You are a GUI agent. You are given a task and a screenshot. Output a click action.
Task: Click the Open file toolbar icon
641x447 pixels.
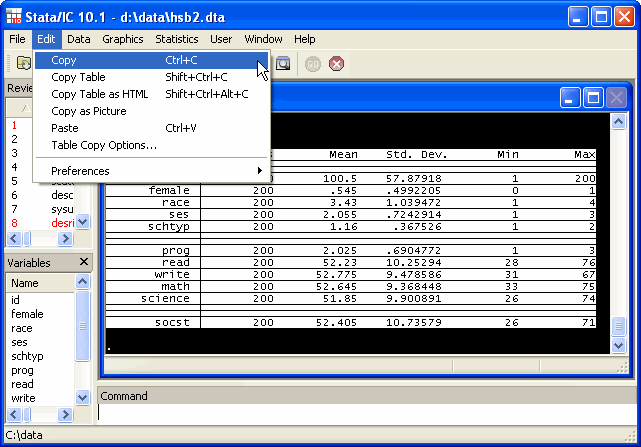tap(23, 63)
